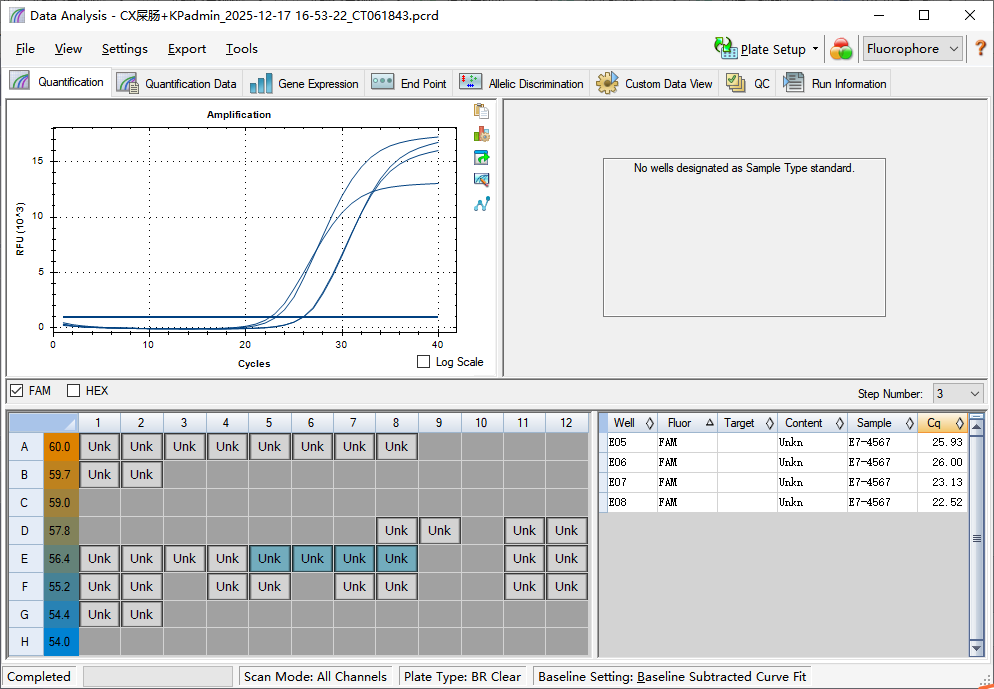Click copy-to-clipboard icon beside amplification chart
The height and width of the screenshot is (689, 994).
(481, 111)
